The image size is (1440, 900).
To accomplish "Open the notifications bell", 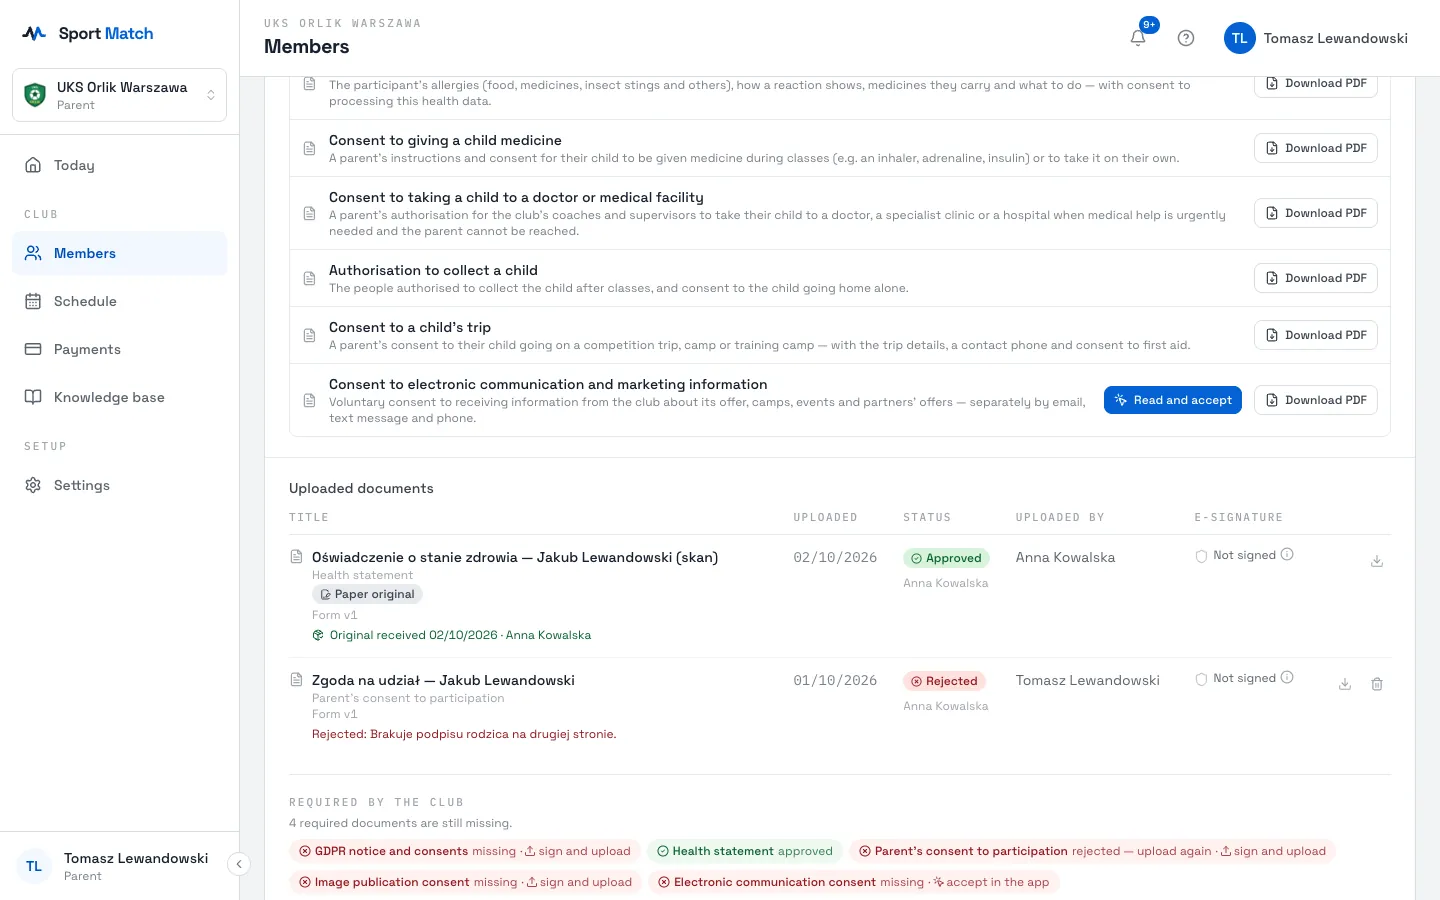I will [1138, 38].
